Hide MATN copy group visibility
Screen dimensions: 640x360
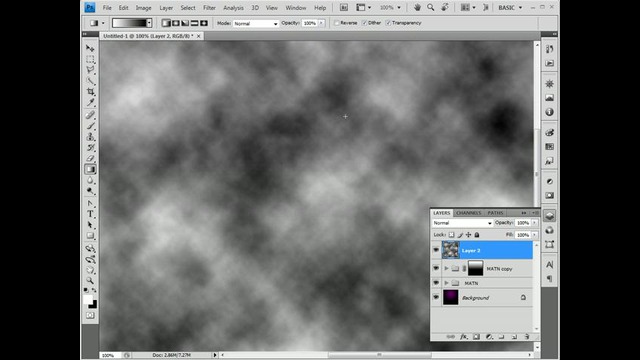click(436, 269)
